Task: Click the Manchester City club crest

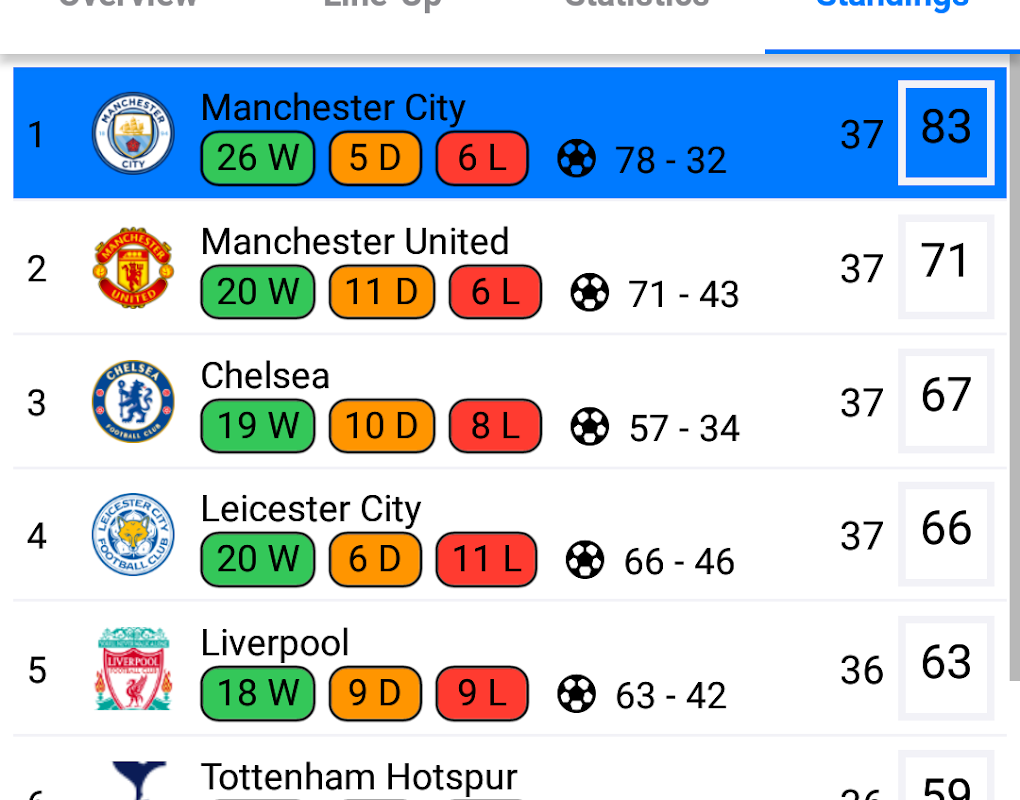Action: pyautogui.click(x=133, y=134)
